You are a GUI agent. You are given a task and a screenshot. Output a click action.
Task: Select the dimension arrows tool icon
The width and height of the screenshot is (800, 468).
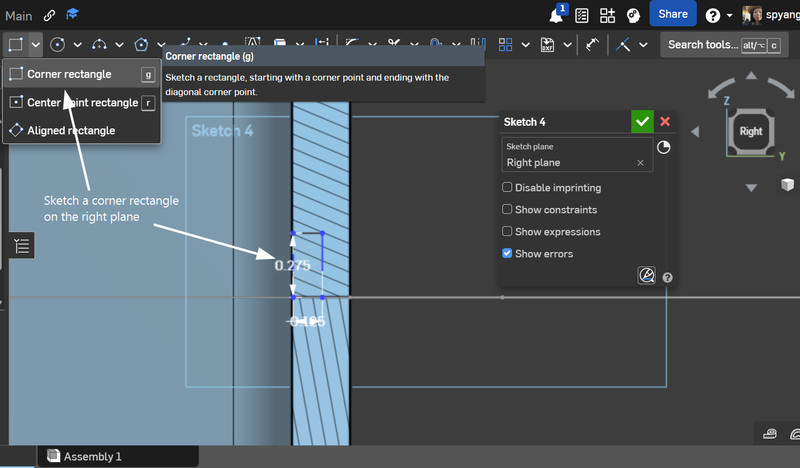coord(592,45)
